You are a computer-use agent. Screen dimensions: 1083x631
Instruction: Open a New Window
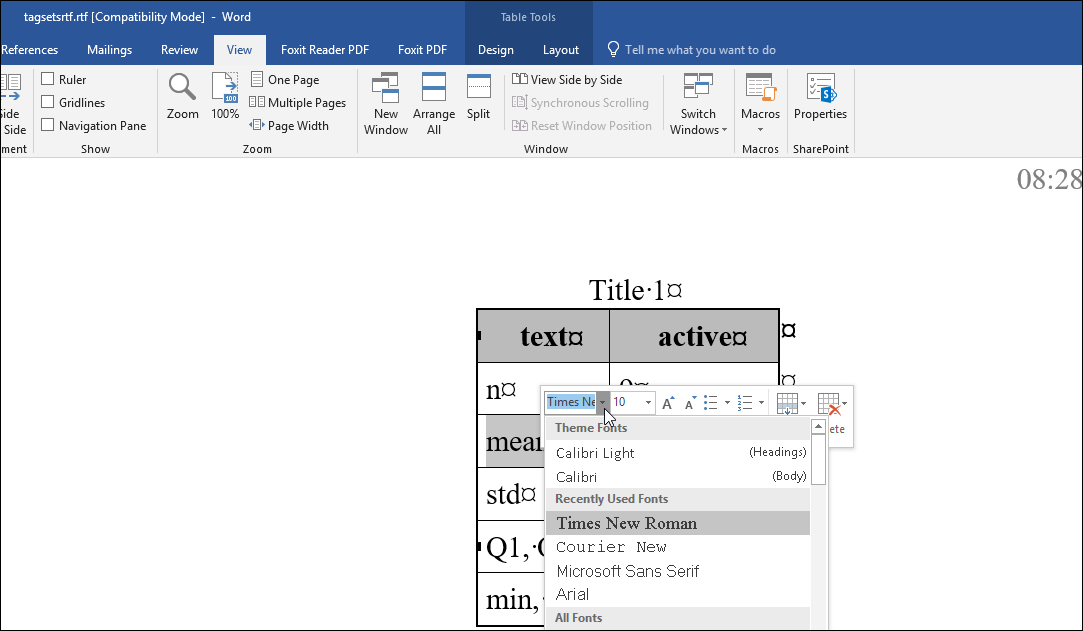click(x=385, y=100)
